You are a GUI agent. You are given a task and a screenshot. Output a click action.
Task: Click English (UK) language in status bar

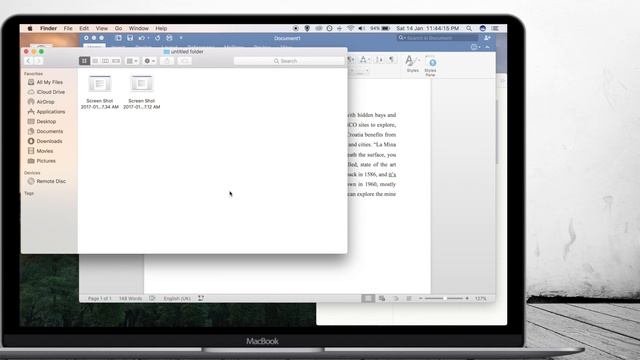pyautogui.click(x=177, y=298)
